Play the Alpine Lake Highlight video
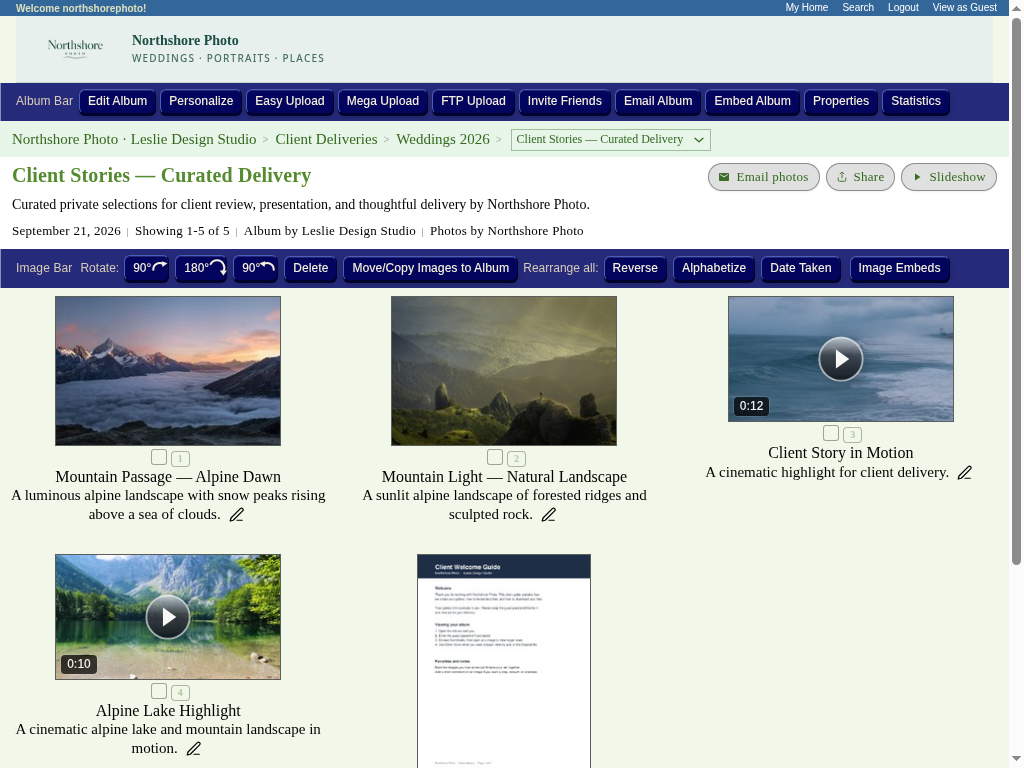Viewport: 1024px width, 768px height. coord(168,617)
